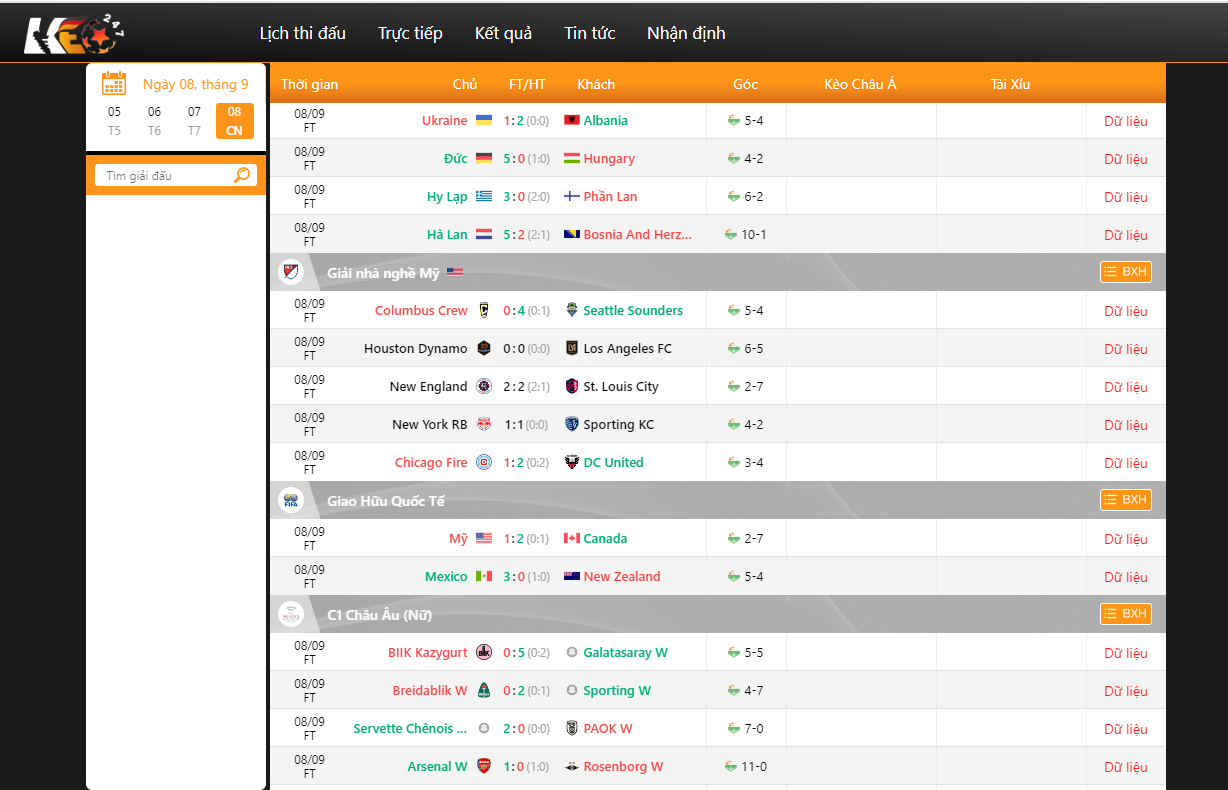Open Dữ liệu for Ukraine vs Albania
1228x790 pixels.
(x=1126, y=121)
